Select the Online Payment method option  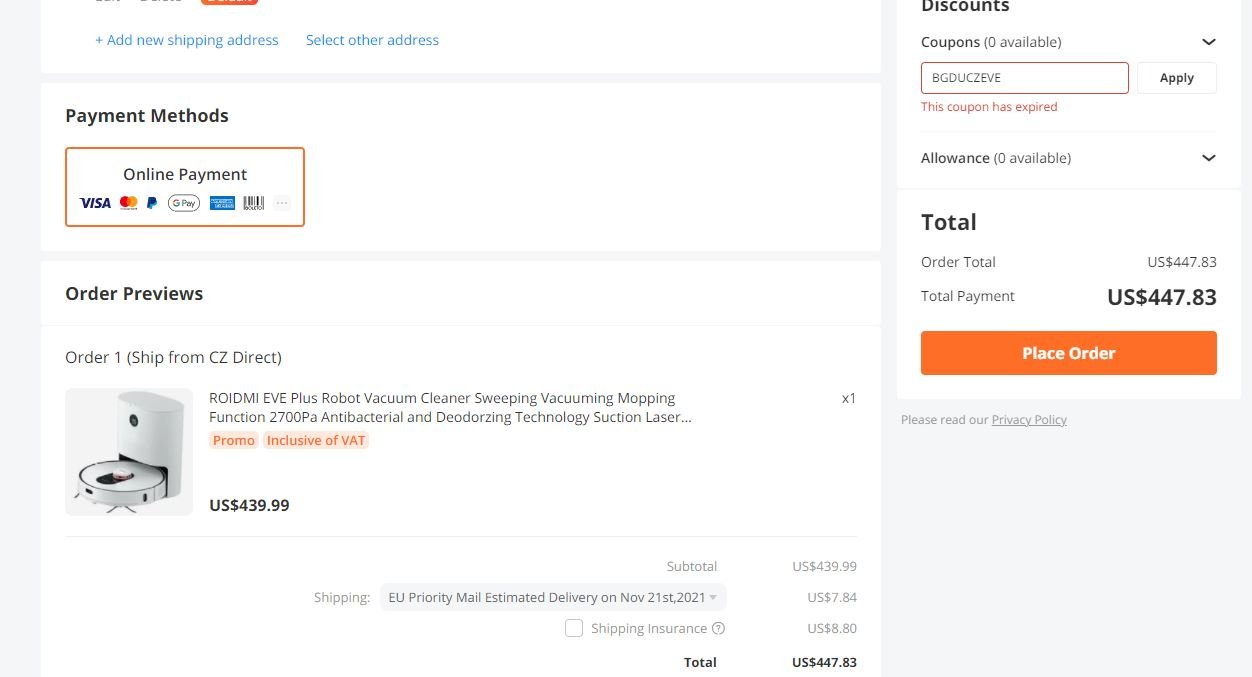point(185,187)
